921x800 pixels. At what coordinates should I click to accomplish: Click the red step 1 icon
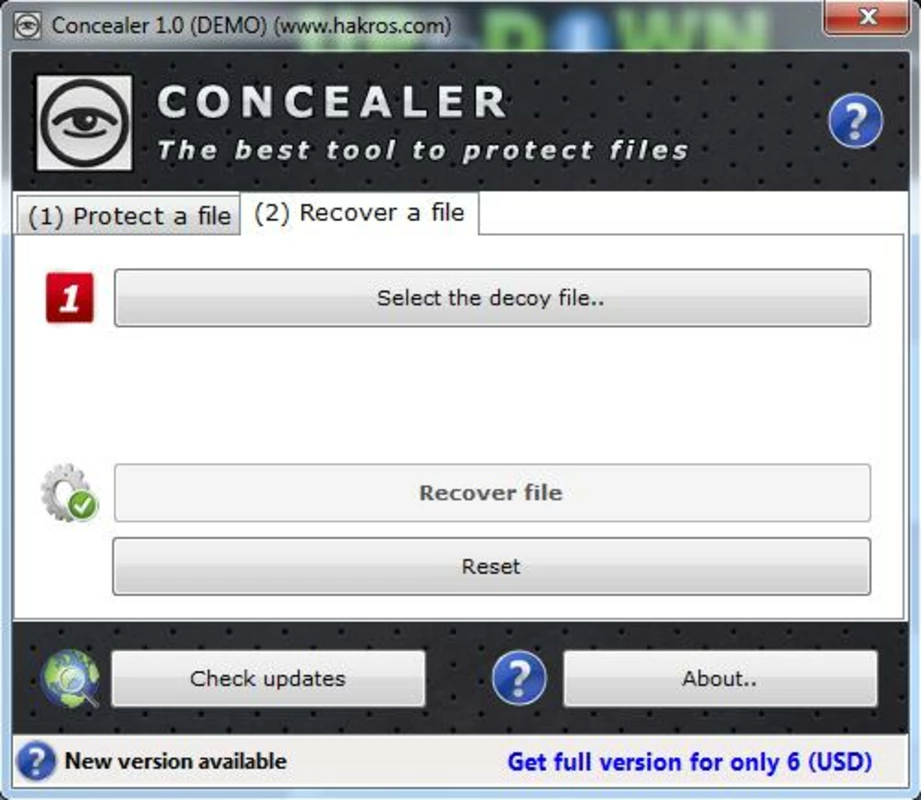[x=70, y=298]
